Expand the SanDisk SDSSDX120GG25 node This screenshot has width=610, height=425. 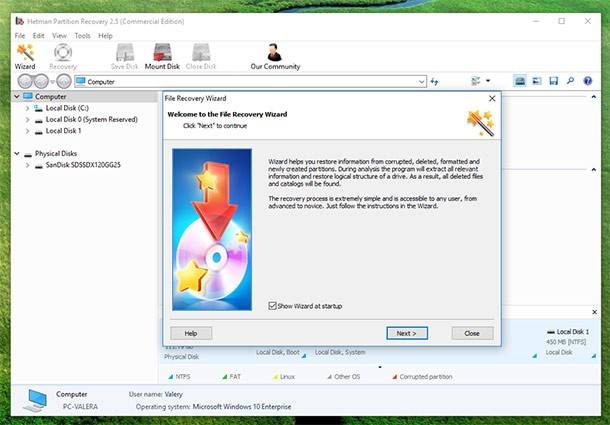pyautogui.click(x=27, y=165)
